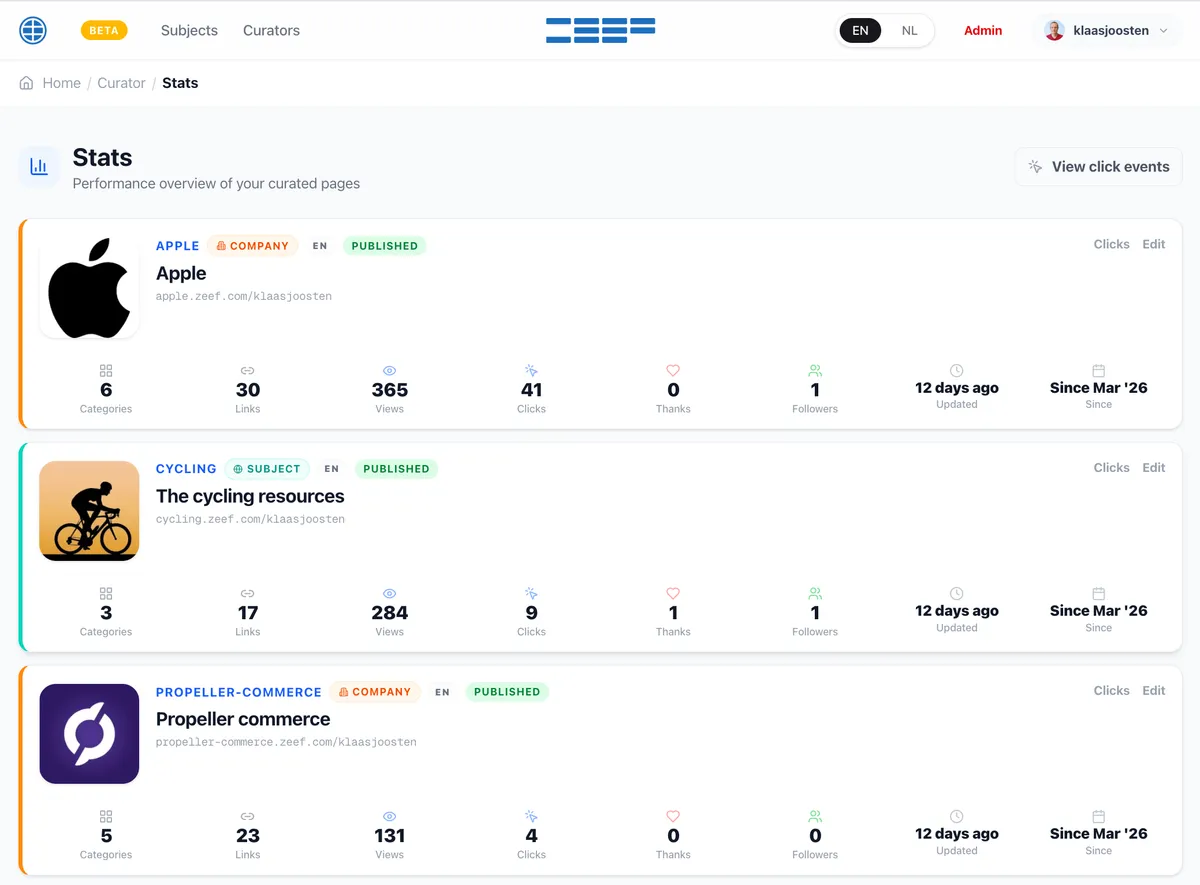Edit the Propeller commerce page
This screenshot has height=885, width=1200.
(x=1154, y=690)
